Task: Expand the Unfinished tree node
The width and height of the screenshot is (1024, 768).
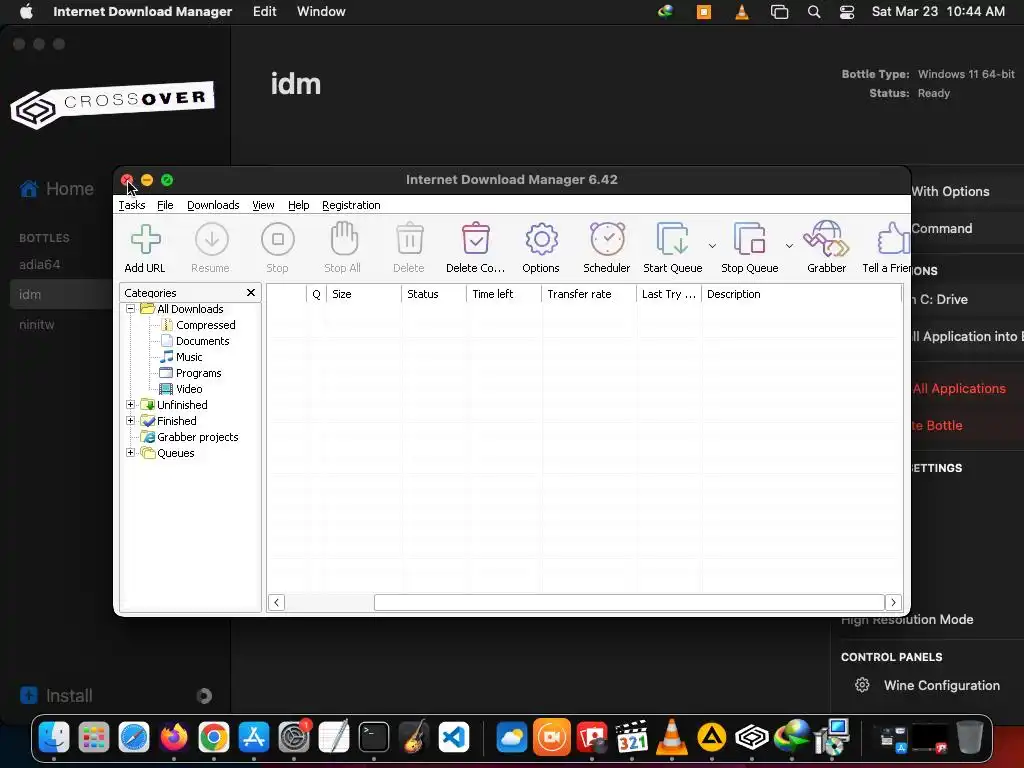Action: [131, 405]
